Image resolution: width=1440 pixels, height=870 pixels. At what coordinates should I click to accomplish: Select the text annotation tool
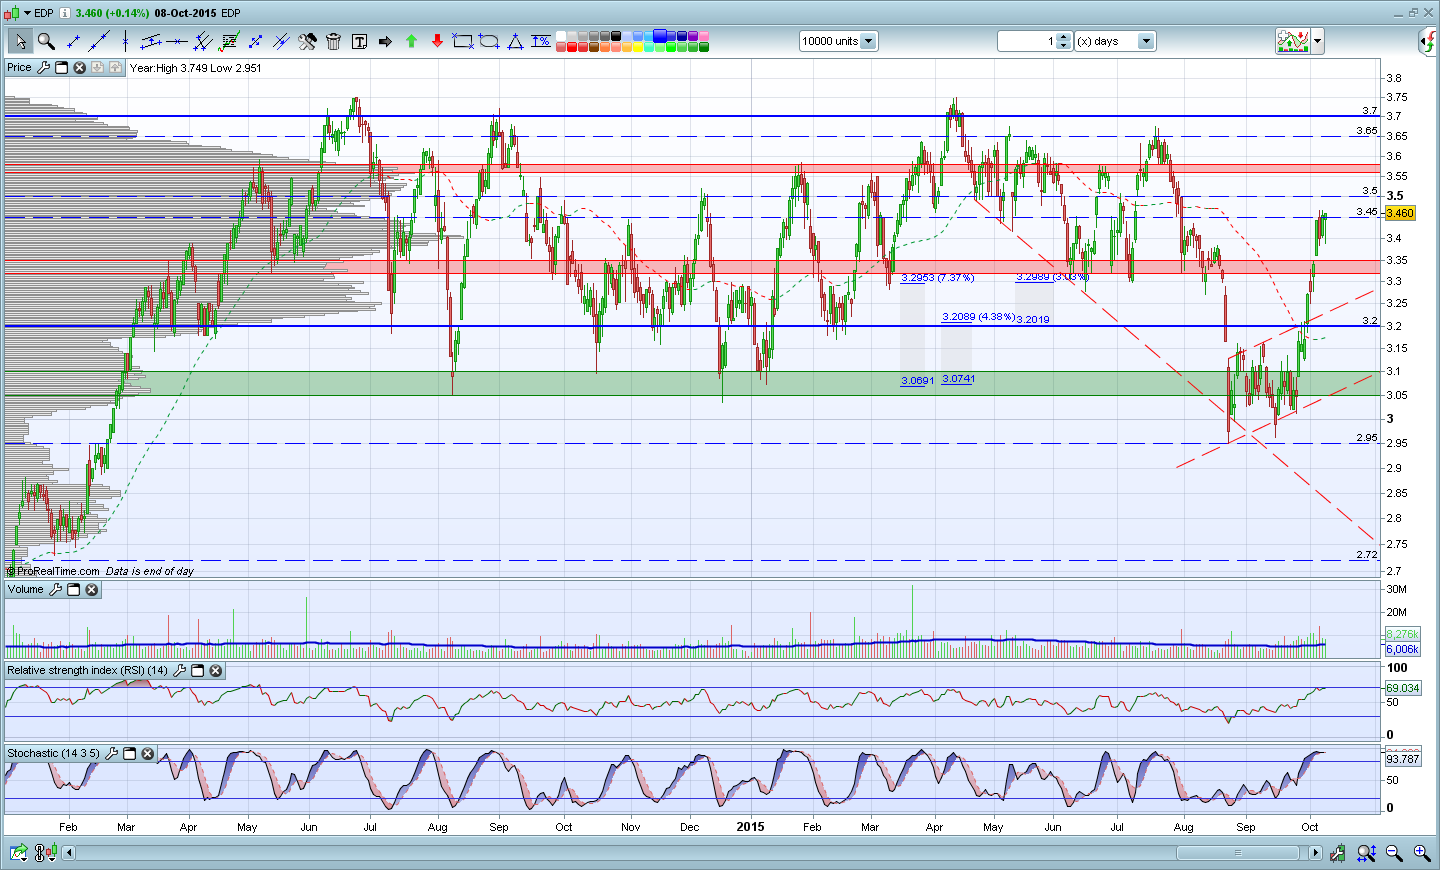coord(359,41)
